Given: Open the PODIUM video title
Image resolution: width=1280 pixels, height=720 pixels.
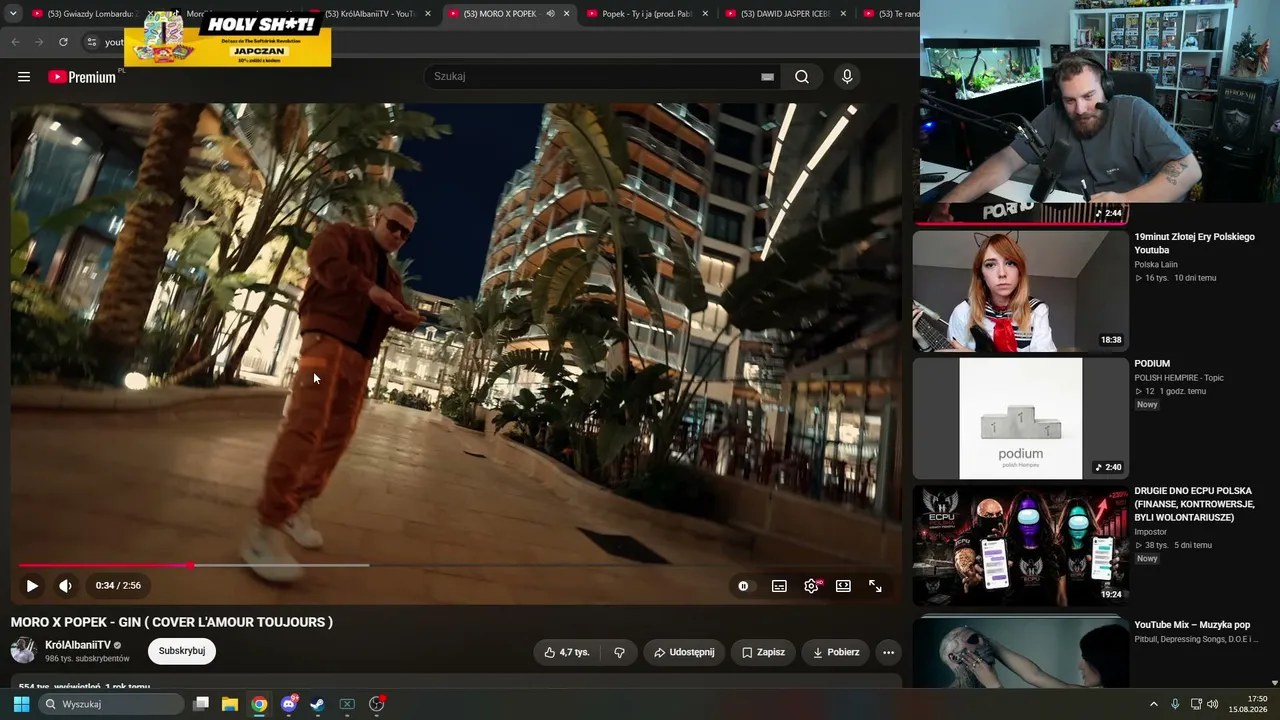Looking at the screenshot, I should [x=1152, y=364].
